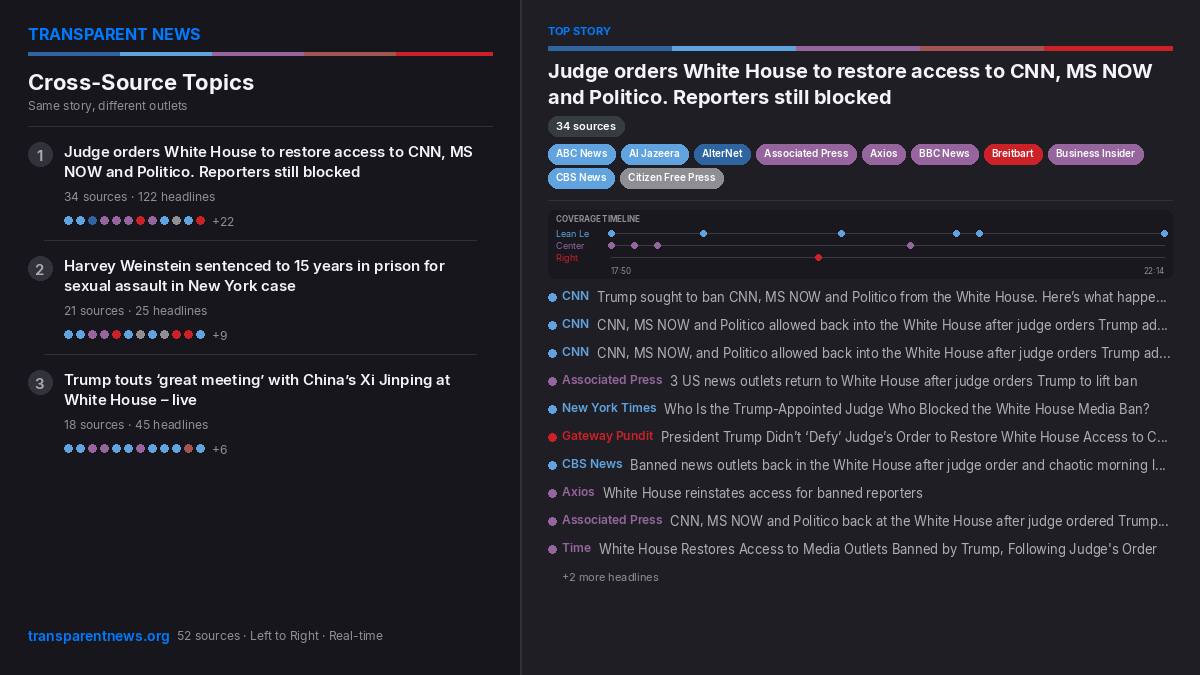
Task: Filter by the Al Jazeera chip
Action: [654, 154]
